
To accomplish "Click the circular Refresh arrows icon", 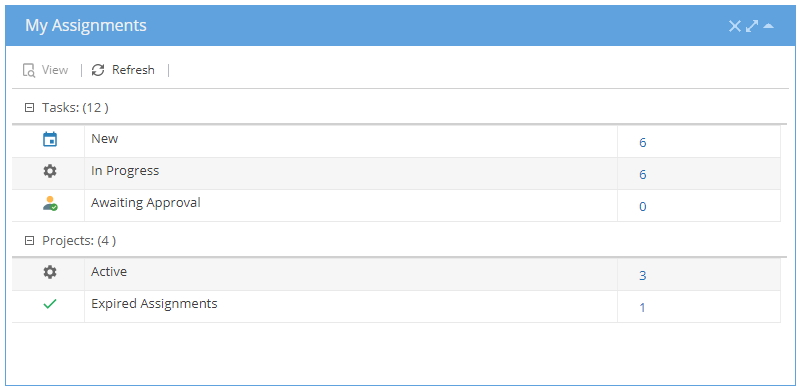I will 98,70.
